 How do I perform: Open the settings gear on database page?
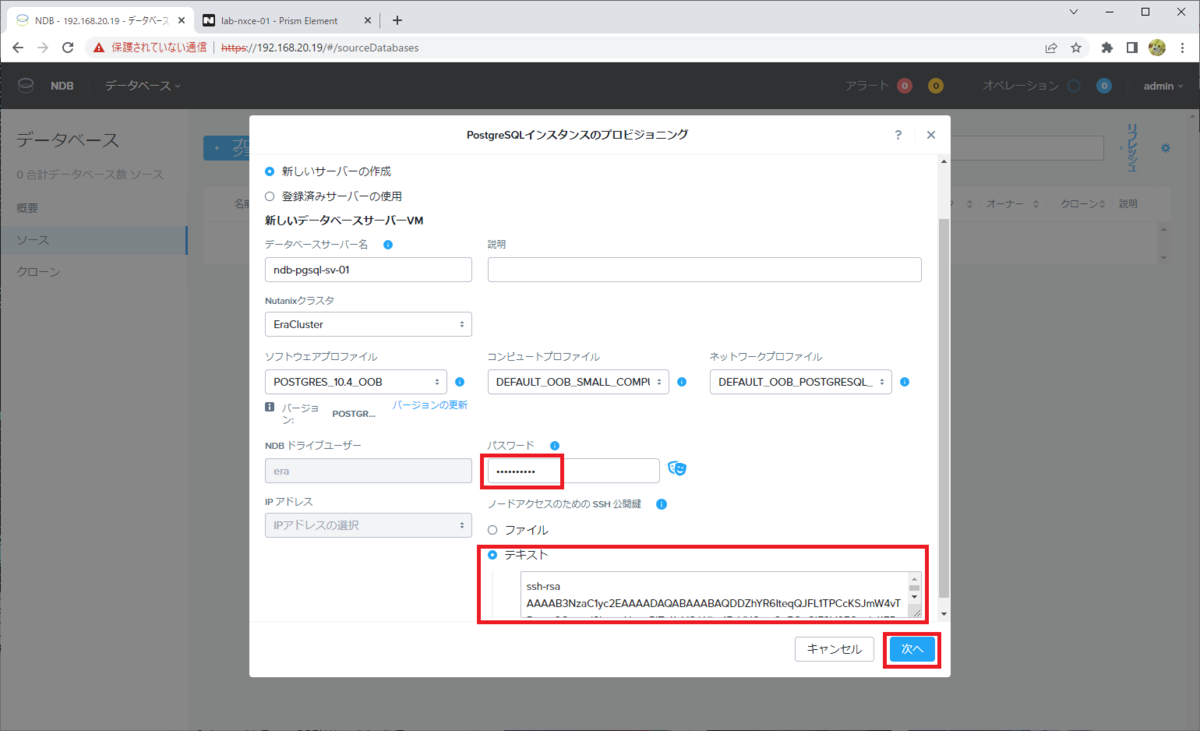[x=1165, y=148]
